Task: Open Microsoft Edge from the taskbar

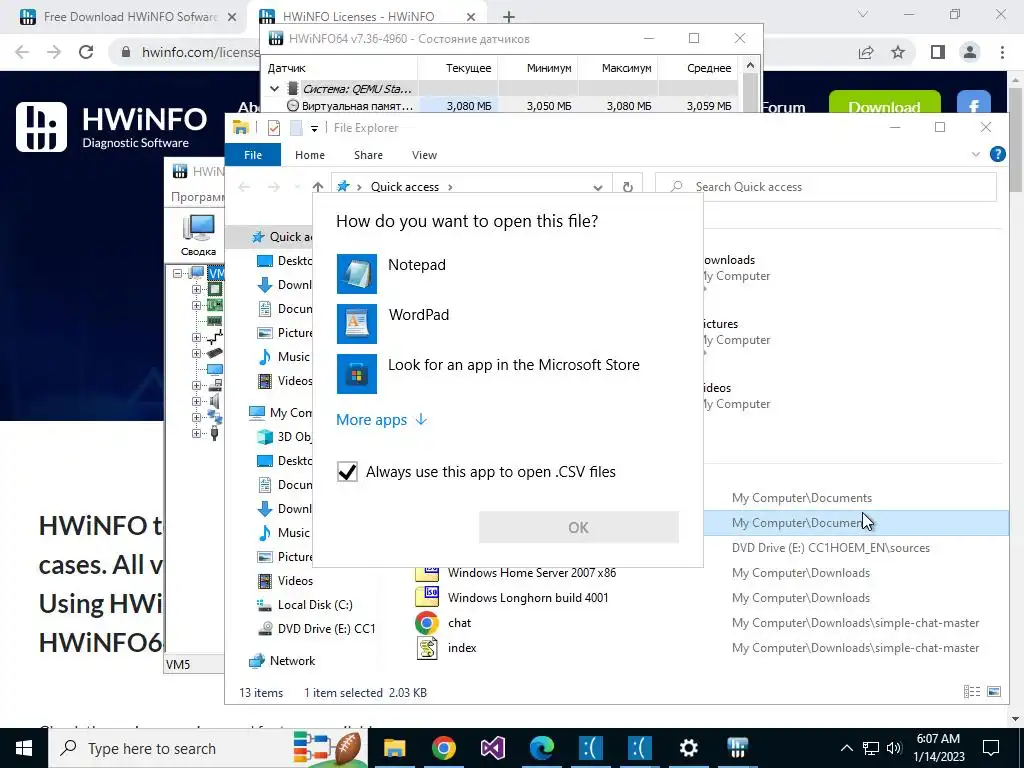Action: pos(541,748)
